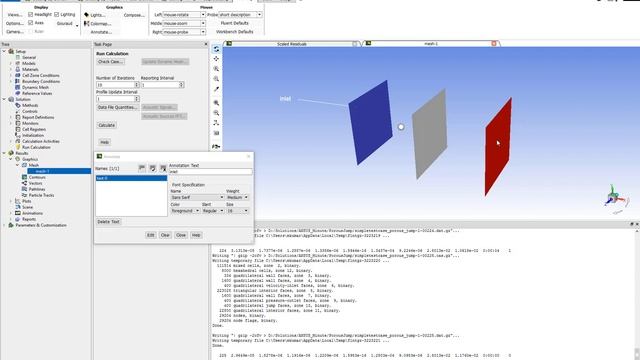This screenshot has width=640, height=360.
Task: Select the pan view tool in graphics toolbar
Action: click(x=216, y=59)
